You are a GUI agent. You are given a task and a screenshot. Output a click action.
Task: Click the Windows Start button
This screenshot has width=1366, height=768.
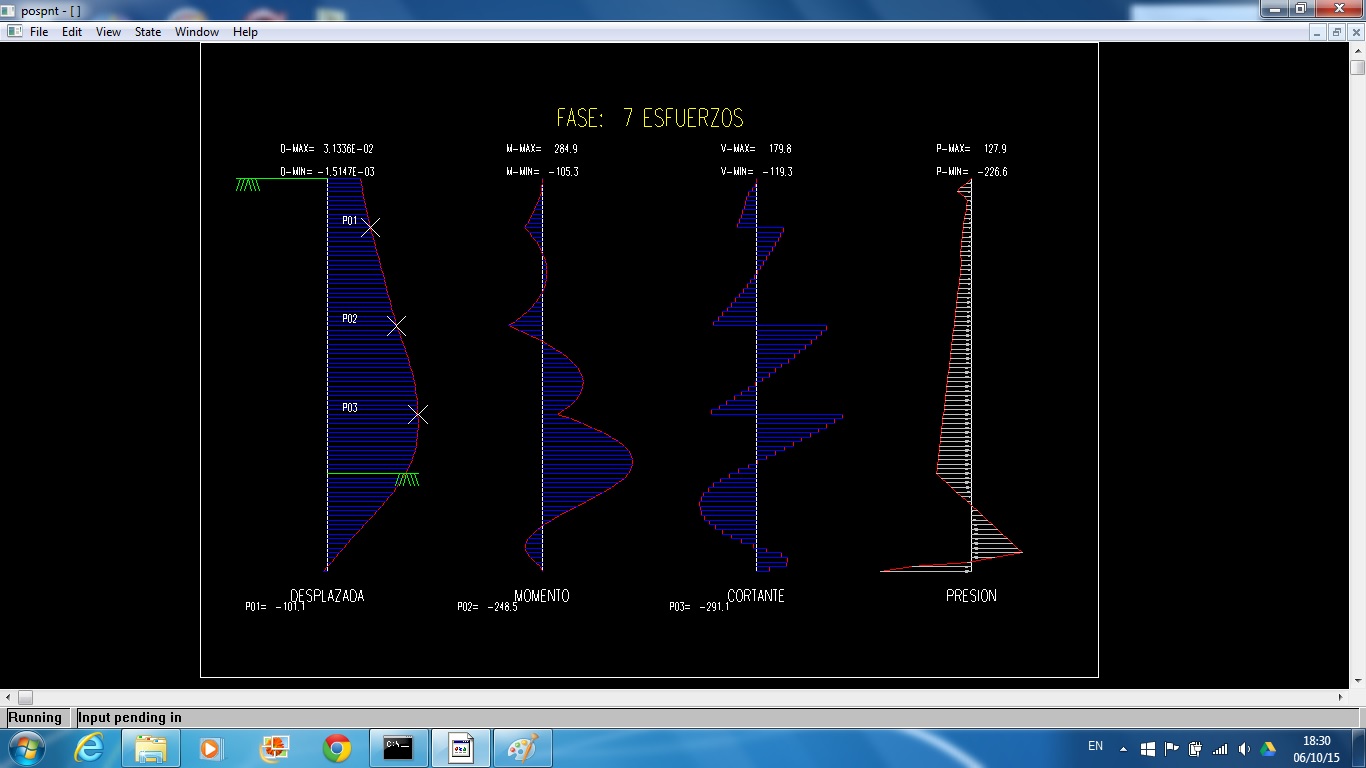pyautogui.click(x=25, y=748)
